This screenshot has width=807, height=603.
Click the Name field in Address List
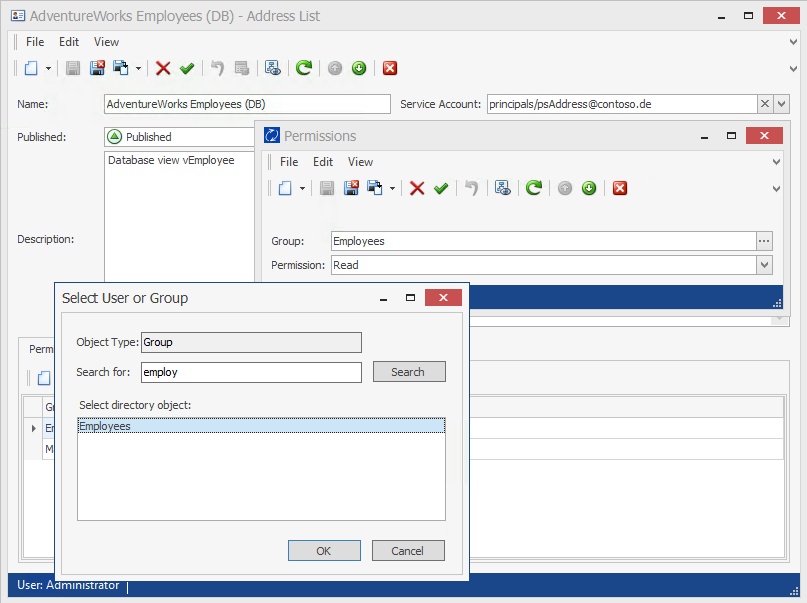coord(247,104)
